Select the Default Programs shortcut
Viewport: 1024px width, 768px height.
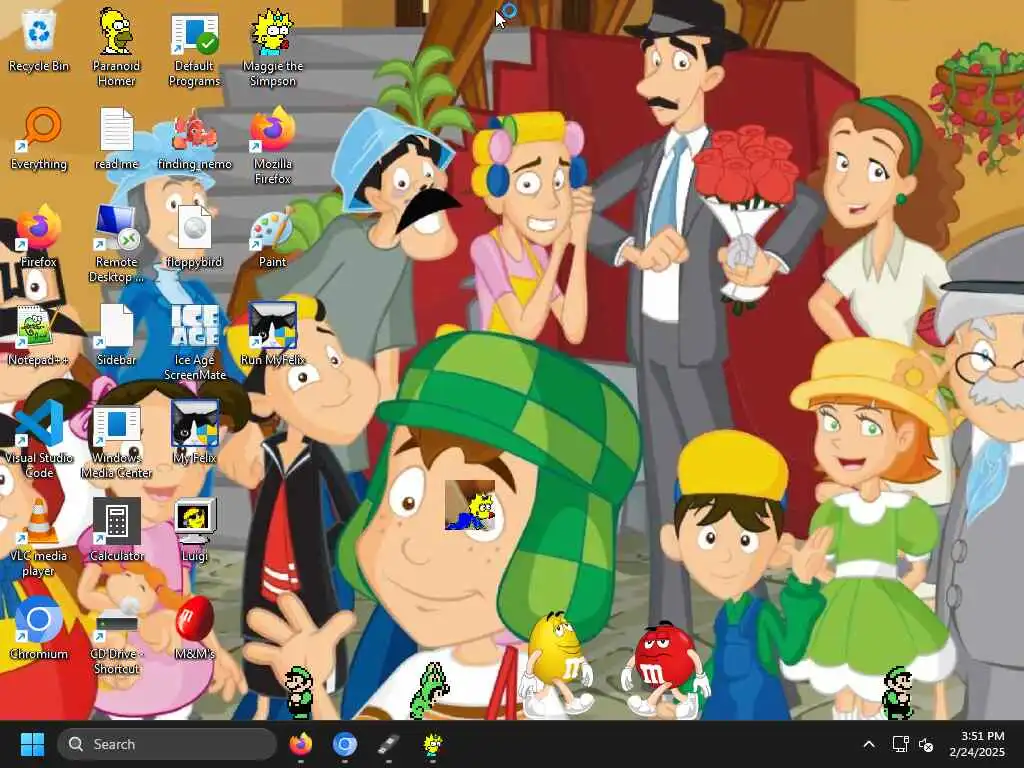tap(195, 47)
